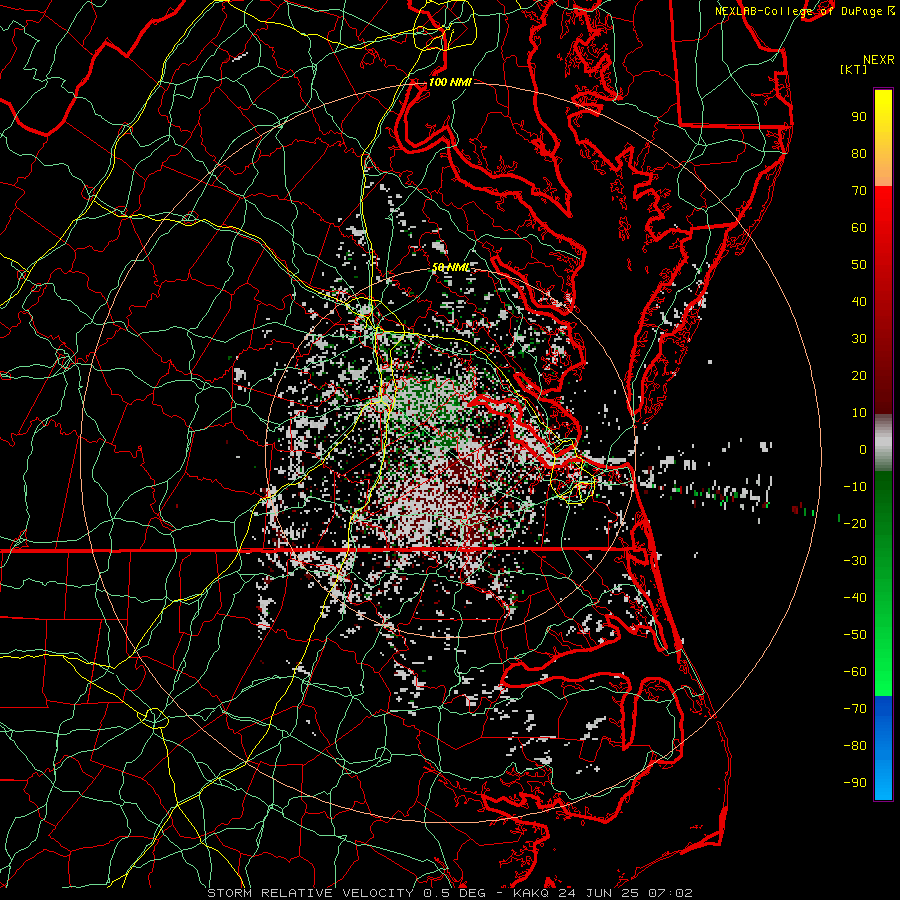Click the "-10" value on the velocity scale
The width and height of the screenshot is (900, 900).
pos(855,487)
